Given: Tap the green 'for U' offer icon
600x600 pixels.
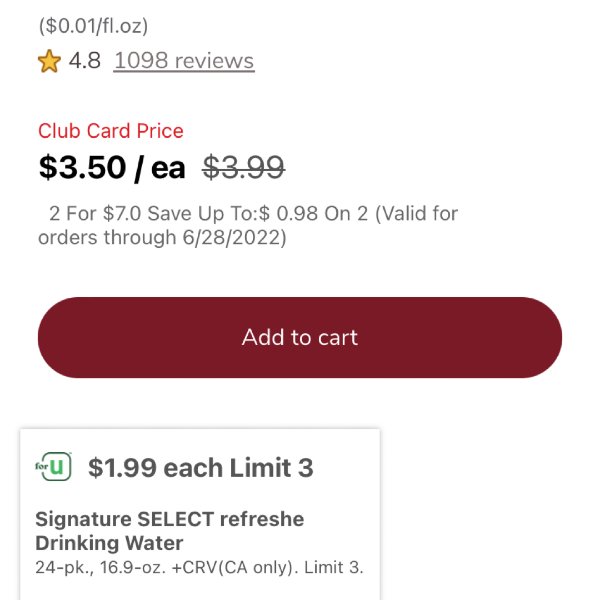Looking at the screenshot, I should (x=53, y=466).
